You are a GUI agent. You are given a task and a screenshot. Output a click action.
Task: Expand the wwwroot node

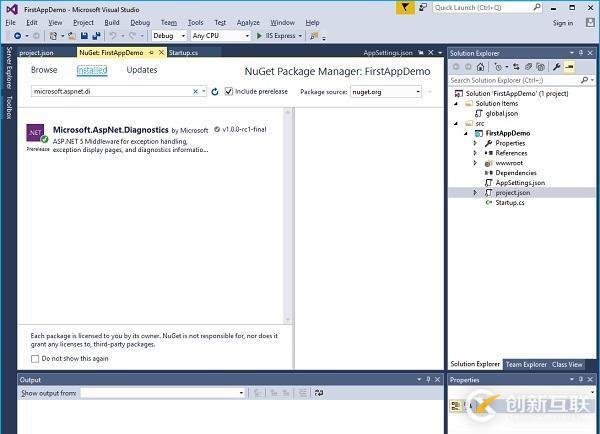(x=475, y=163)
